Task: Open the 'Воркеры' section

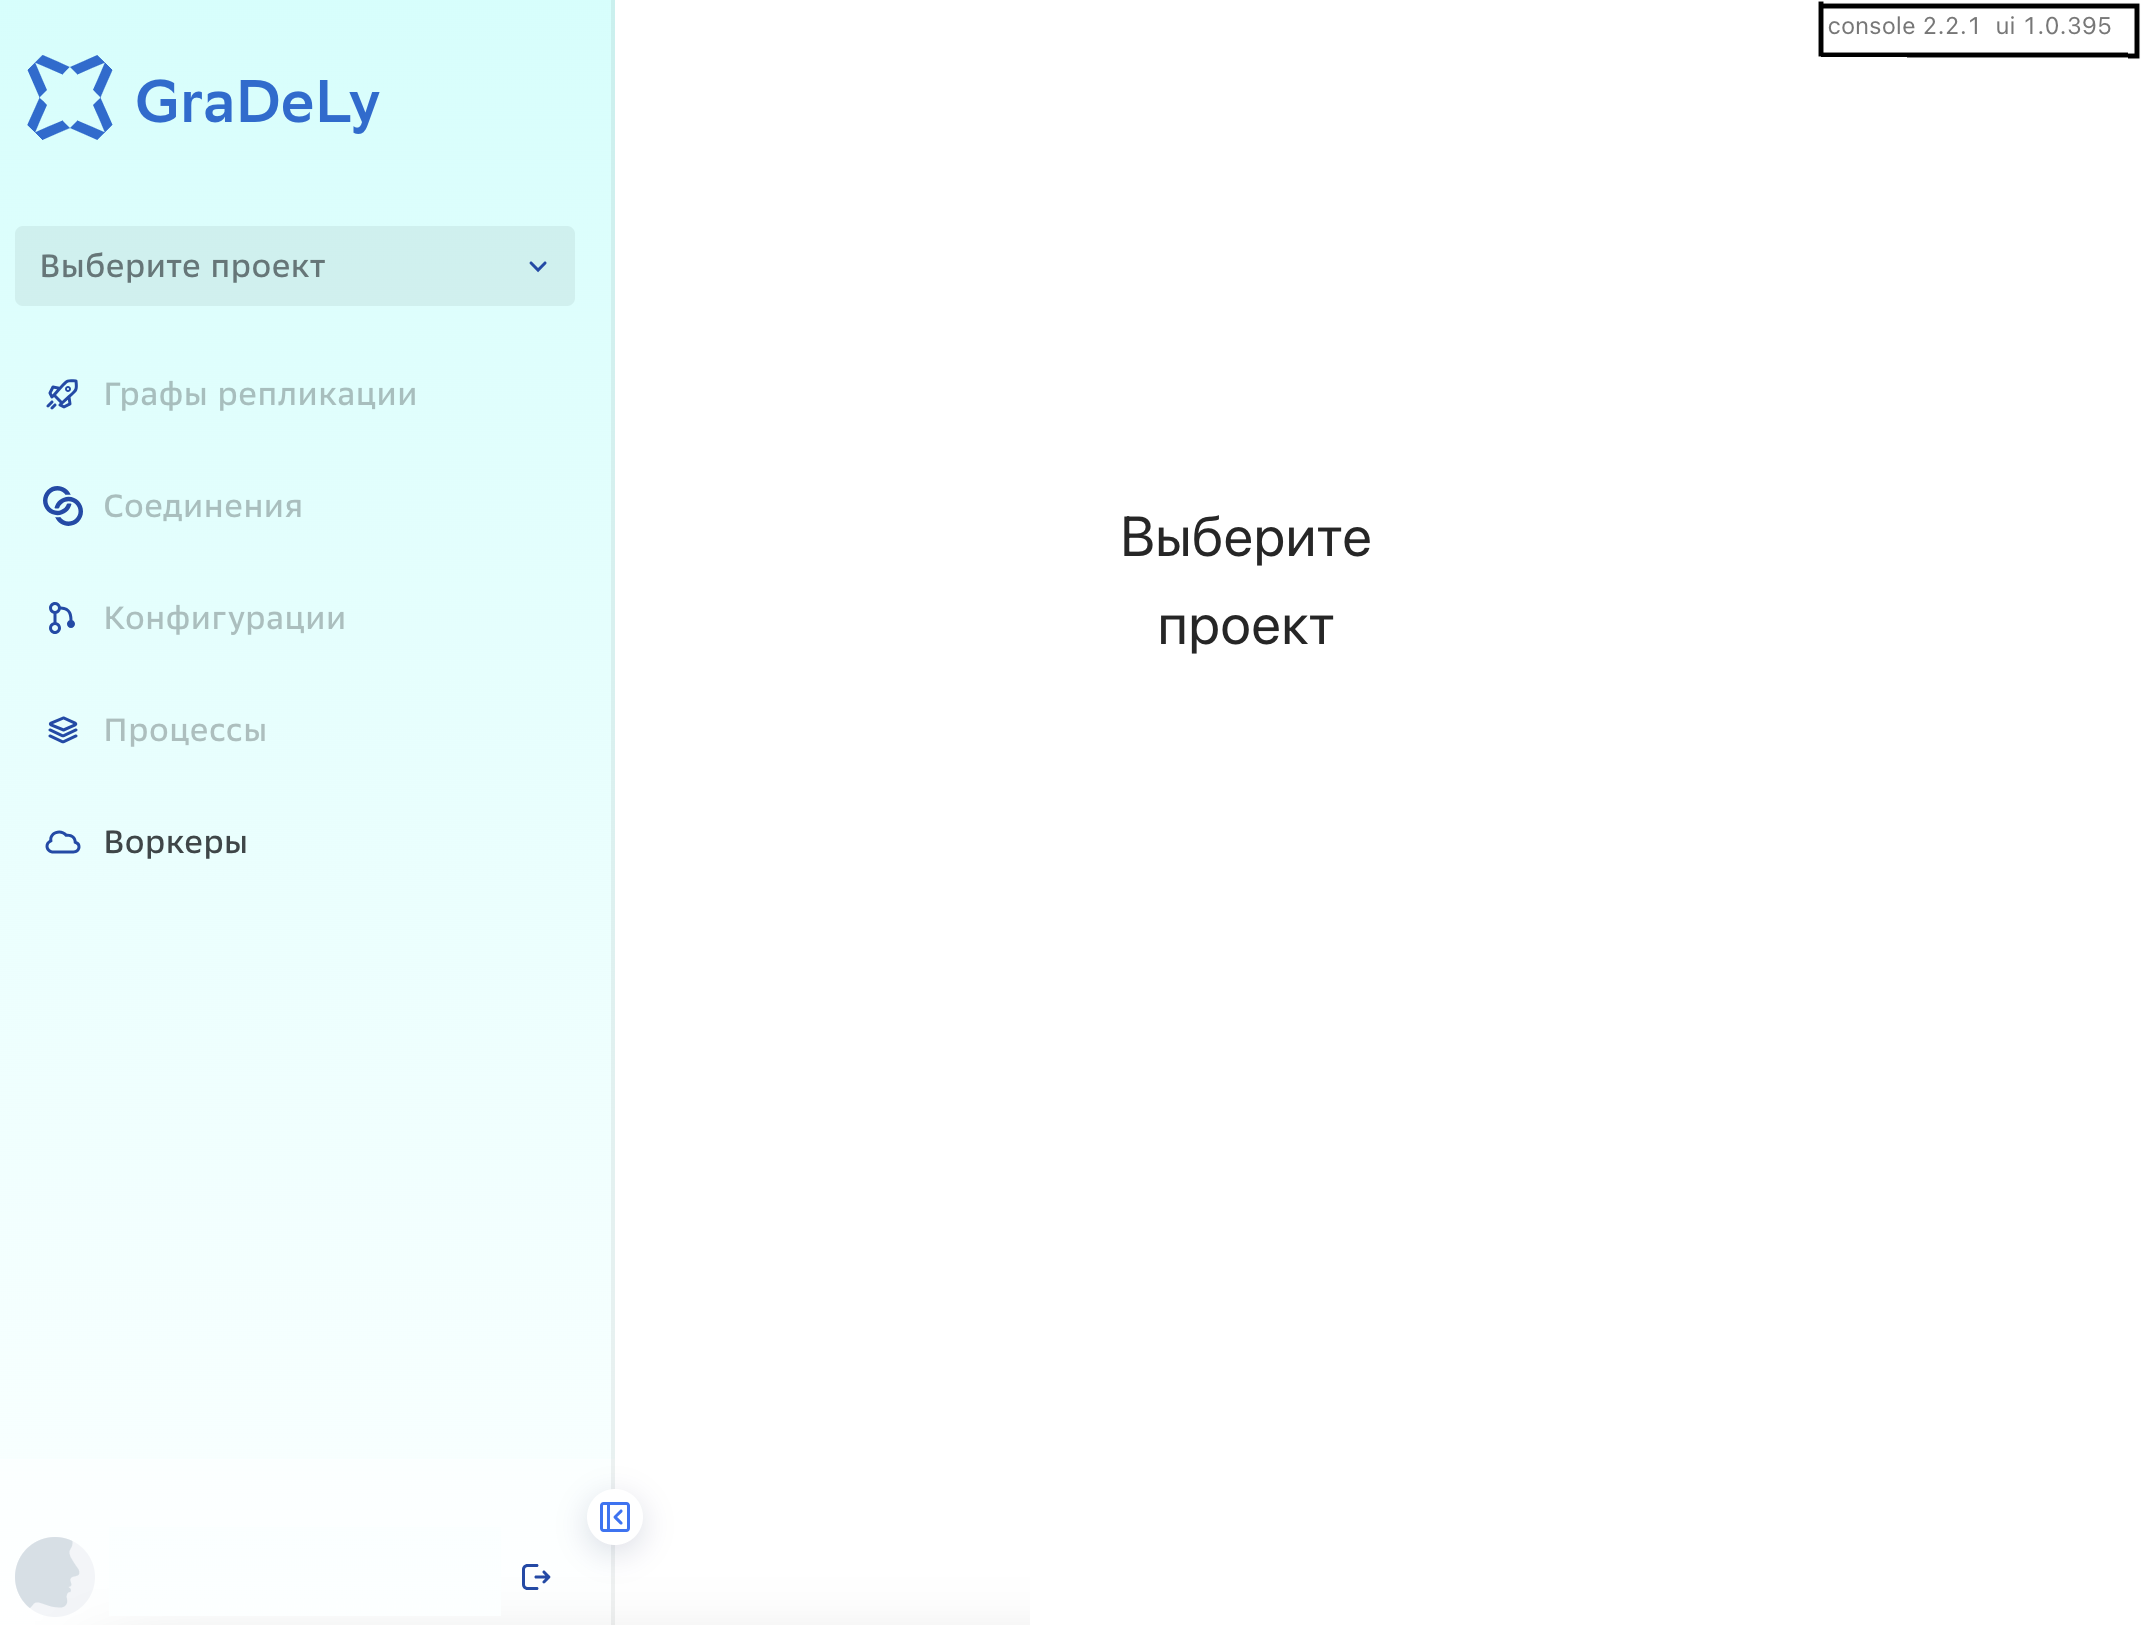Action: (176, 843)
